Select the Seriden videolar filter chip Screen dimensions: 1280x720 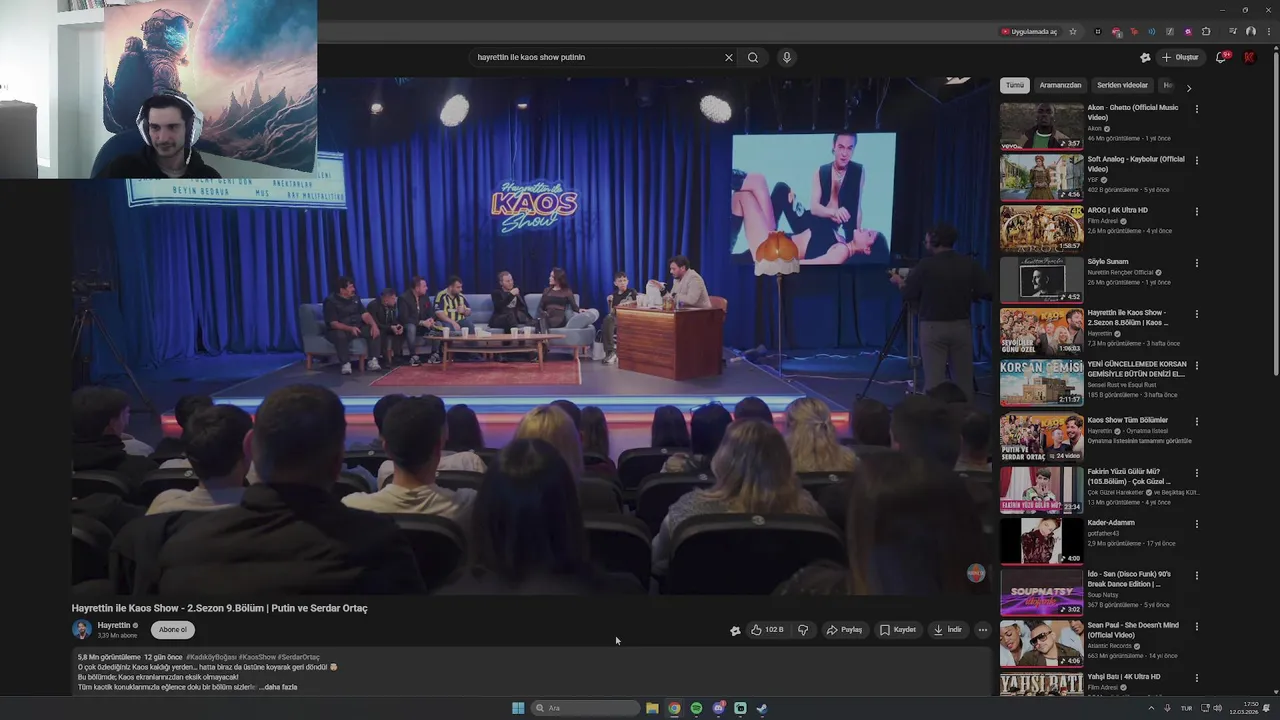click(x=1122, y=85)
